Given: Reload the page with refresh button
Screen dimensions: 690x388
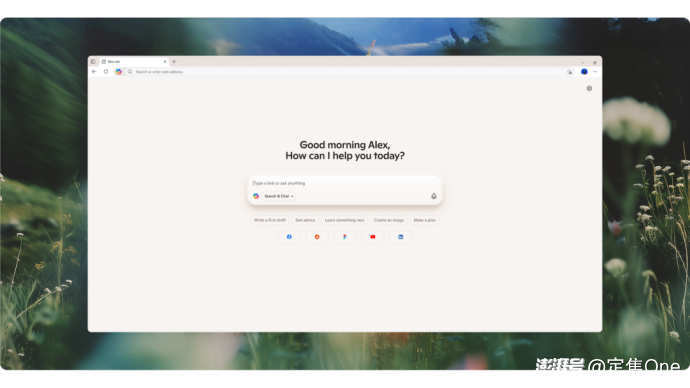Looking at the screenshot, I should point(106,72).
